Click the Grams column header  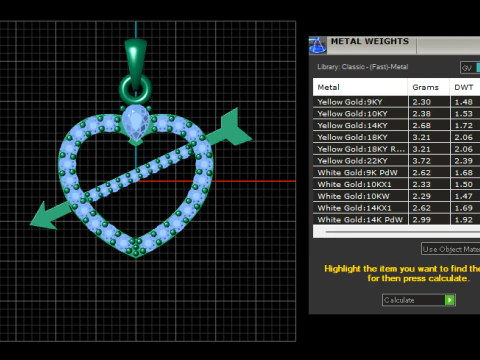click(428, 87)
